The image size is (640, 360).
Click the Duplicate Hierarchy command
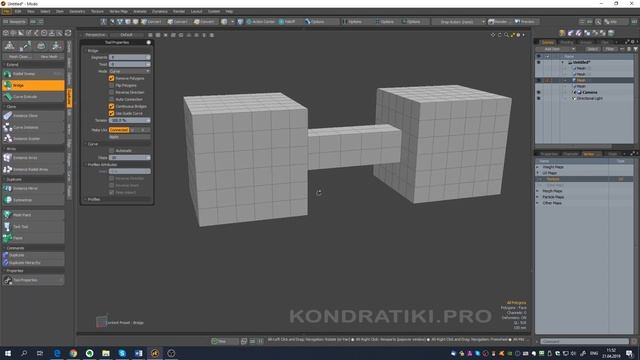coord(33,262)
